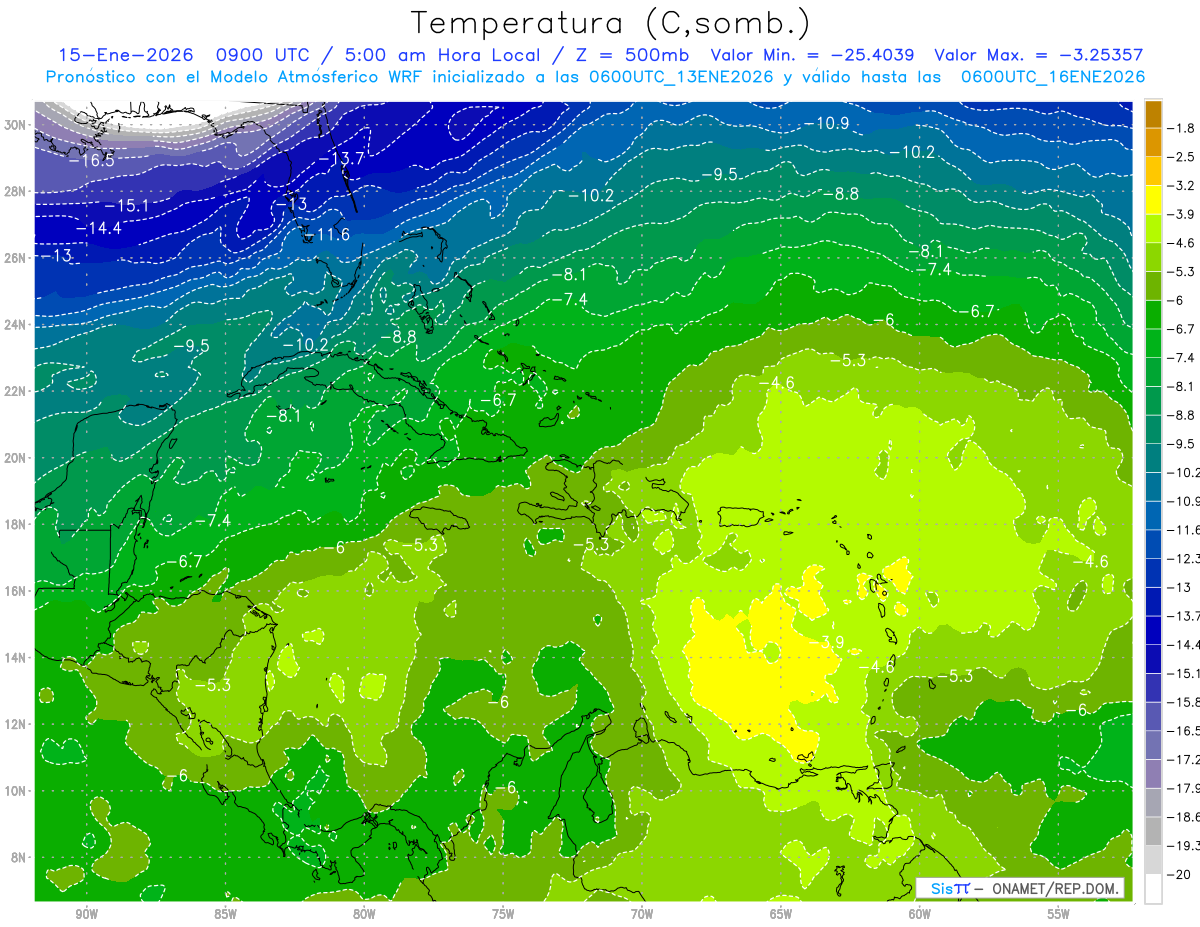
Task: Select the gold legend swatch between -2.5 and -3.2
Action: 1153,171
